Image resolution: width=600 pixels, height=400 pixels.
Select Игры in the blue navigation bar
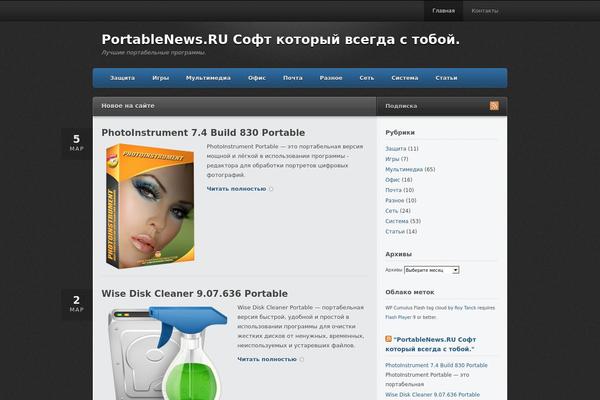pos(161,78)
